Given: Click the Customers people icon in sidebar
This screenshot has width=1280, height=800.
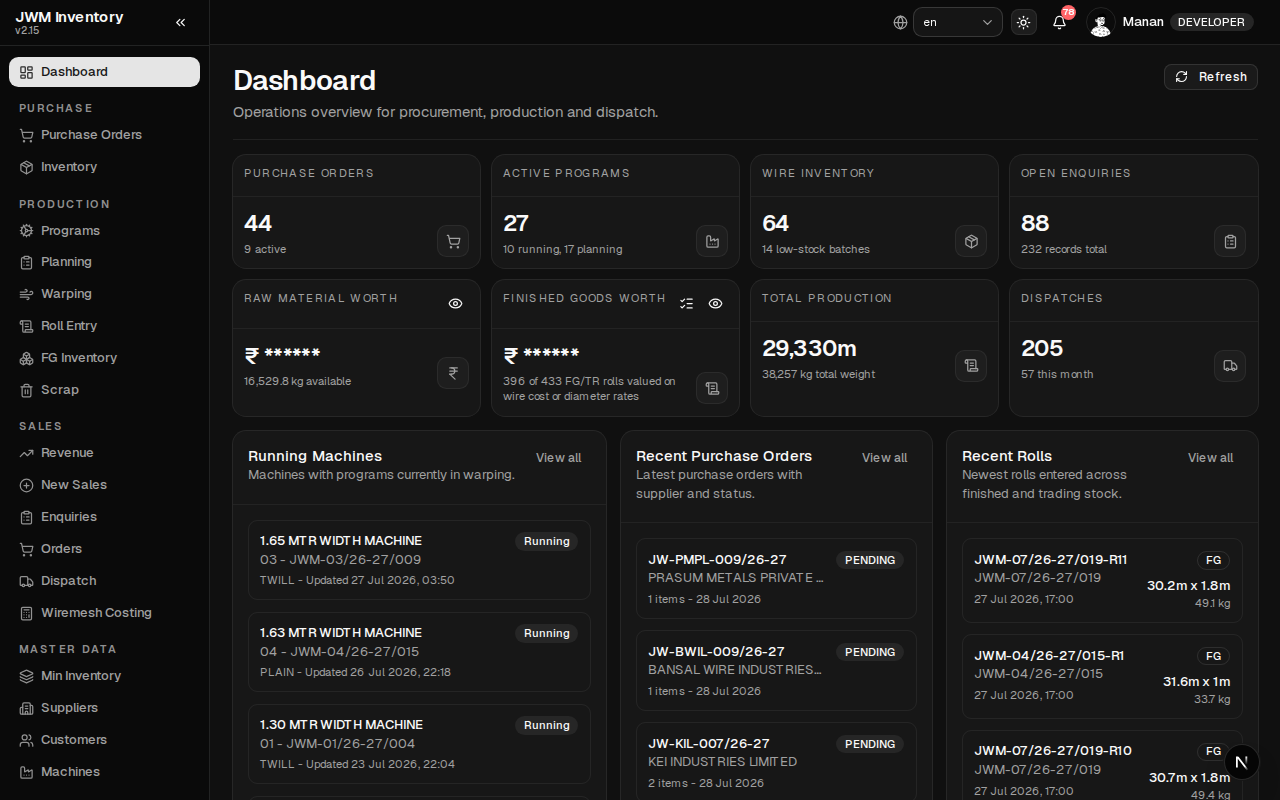Looking at the screenshot, I should (27, 740).
